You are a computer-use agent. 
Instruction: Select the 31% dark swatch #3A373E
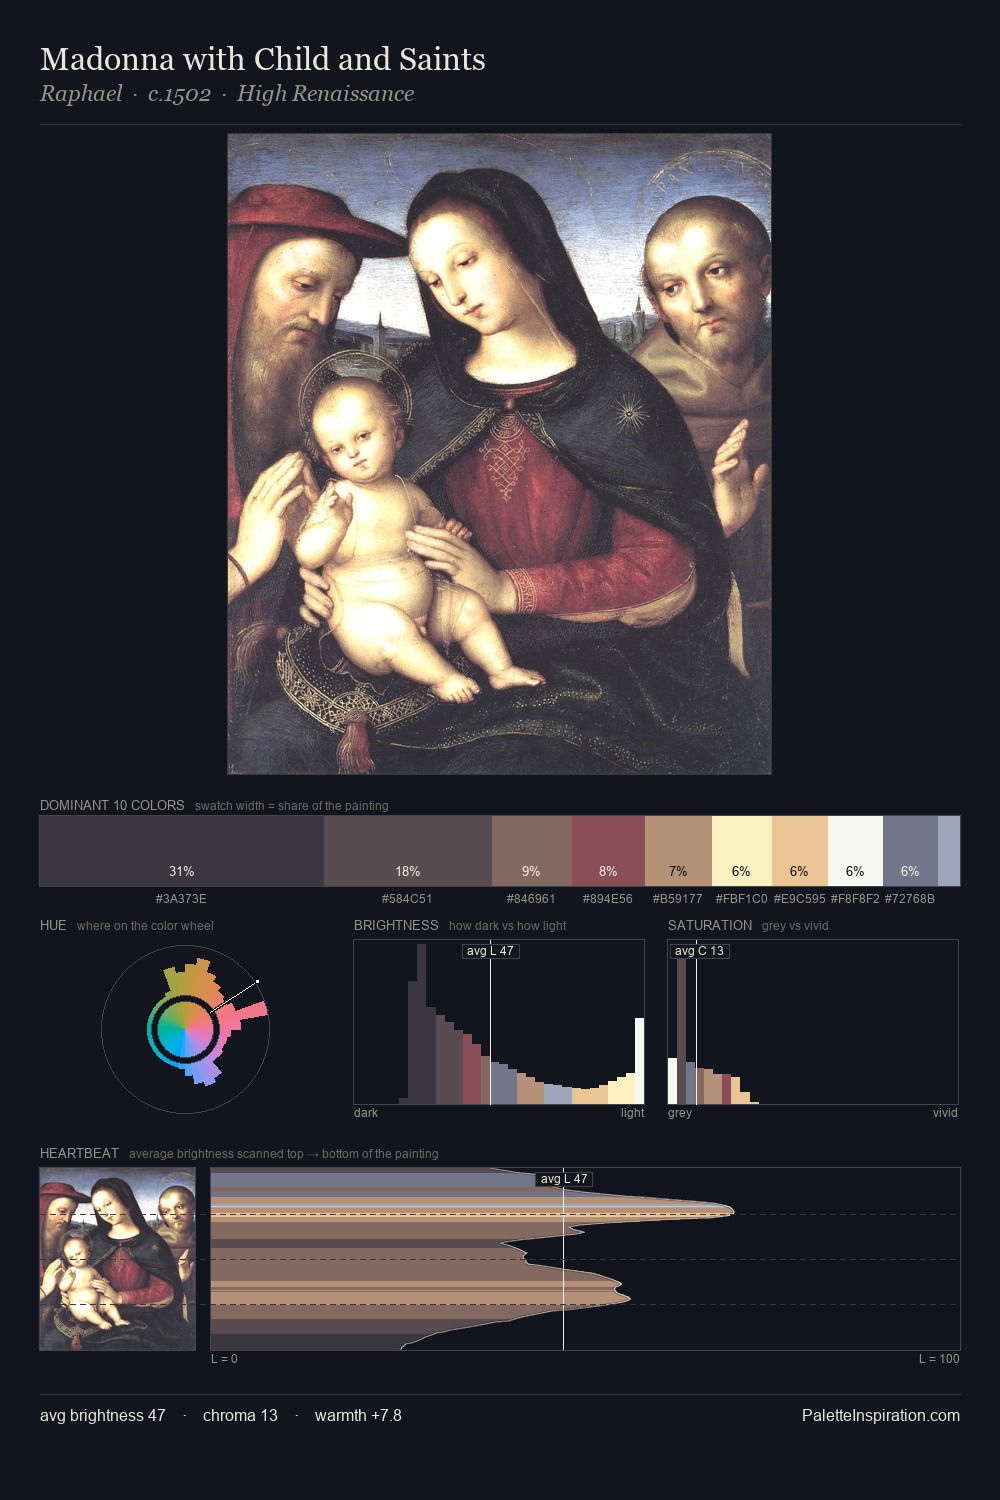tap(182, 851)
